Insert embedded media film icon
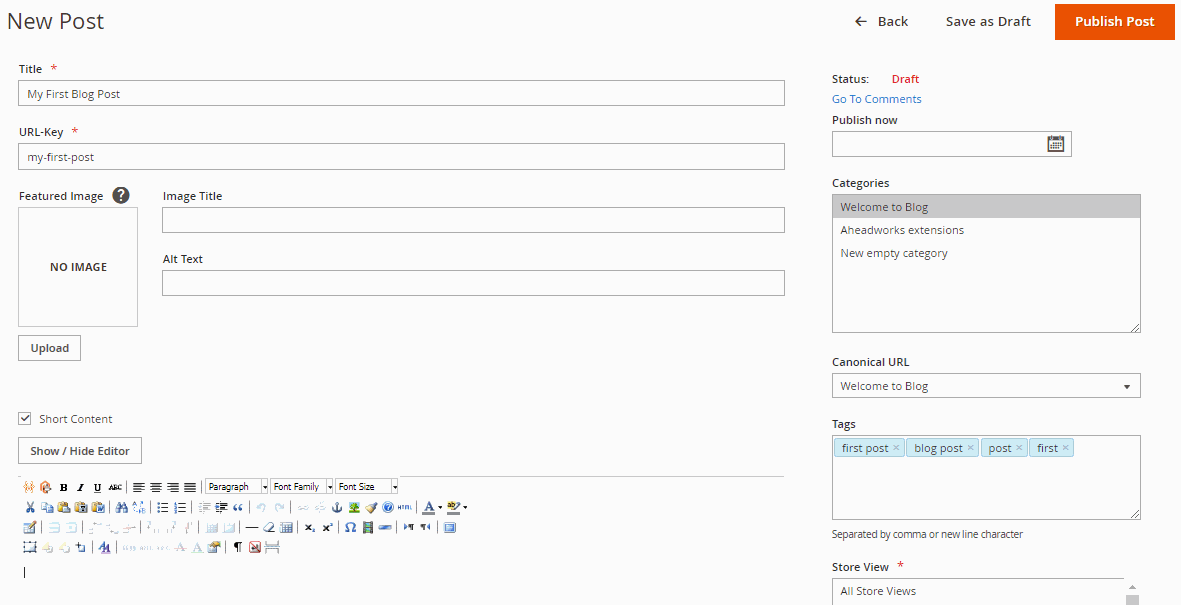The height and width of the screenshot is (605, 1181). pos(368,527)
